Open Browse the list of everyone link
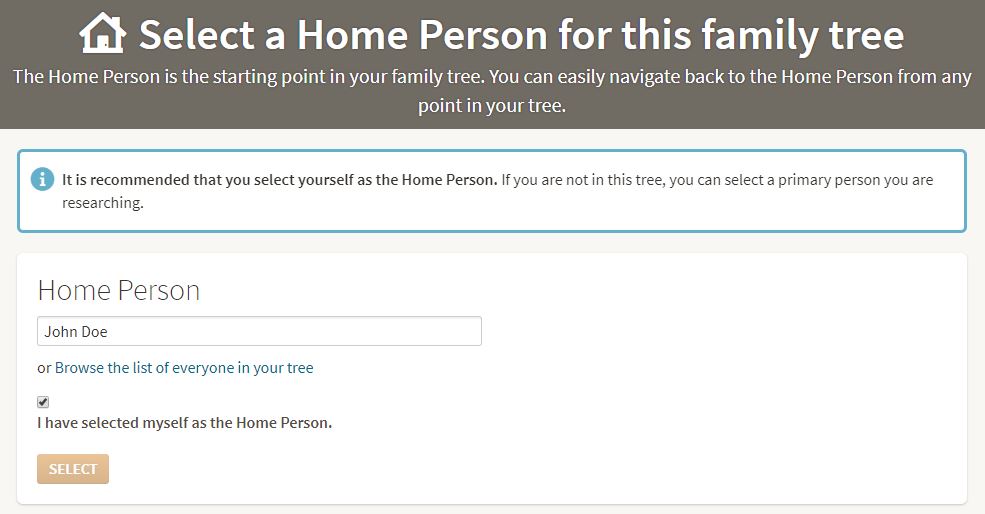Image resolution: width=985 pixels, height=514 pixels. point(184,368)
